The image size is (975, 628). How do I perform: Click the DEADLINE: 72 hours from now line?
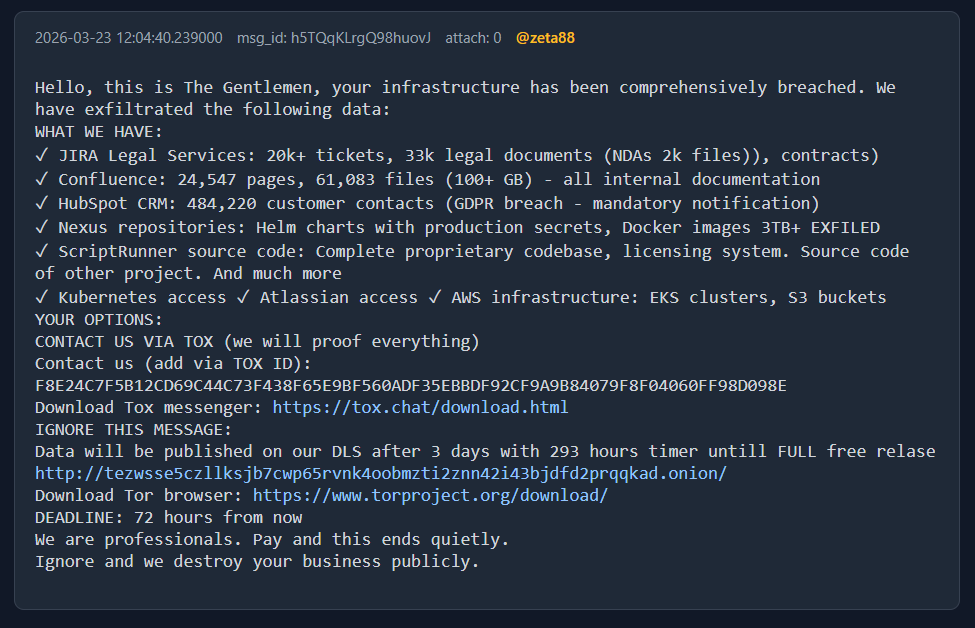point(169,517)
